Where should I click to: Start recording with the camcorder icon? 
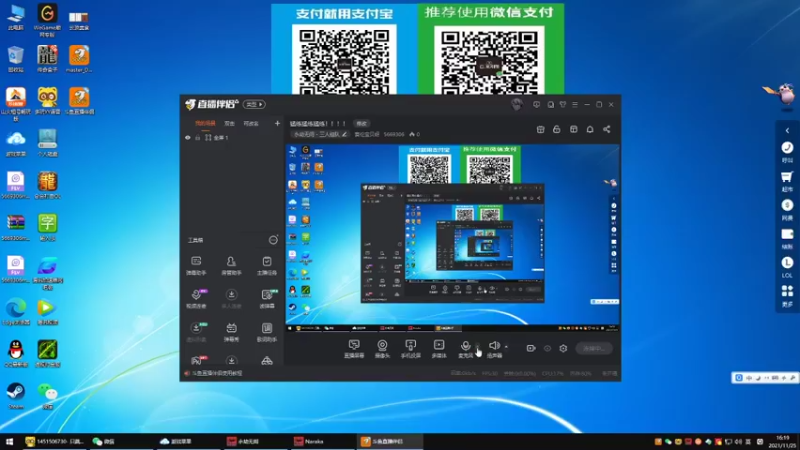(531, 348)
